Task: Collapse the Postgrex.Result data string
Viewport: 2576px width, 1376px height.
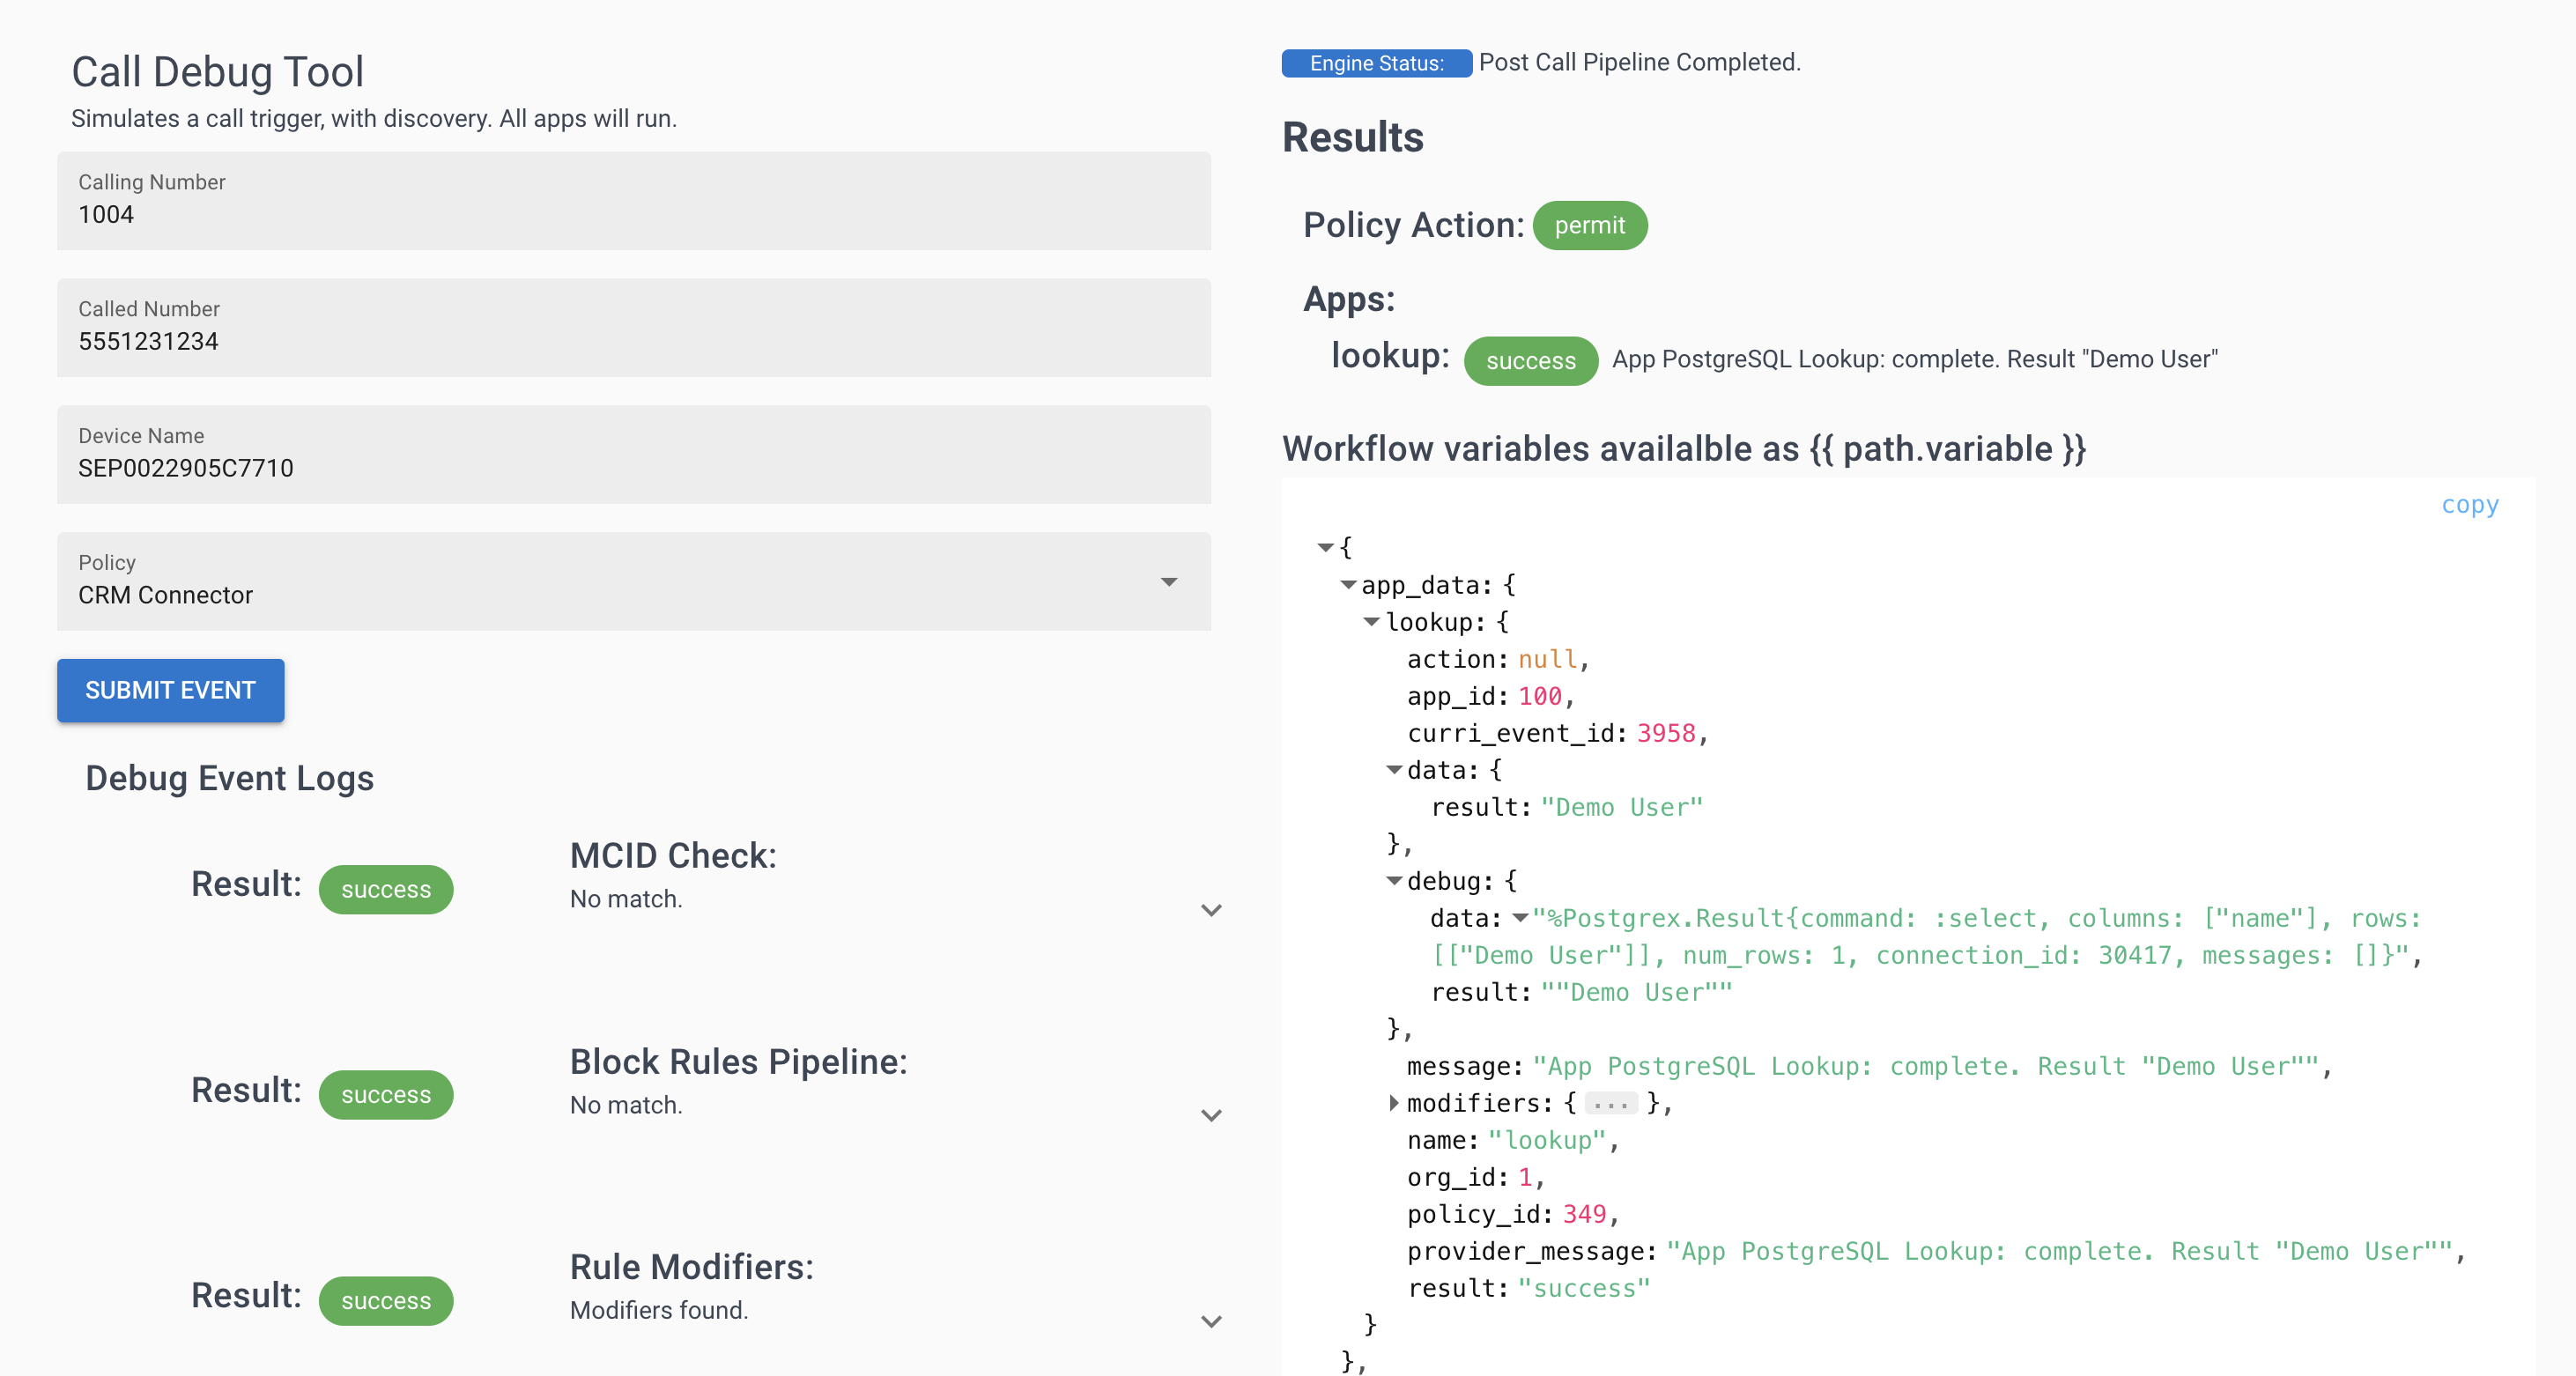Action: point(1520,918)
